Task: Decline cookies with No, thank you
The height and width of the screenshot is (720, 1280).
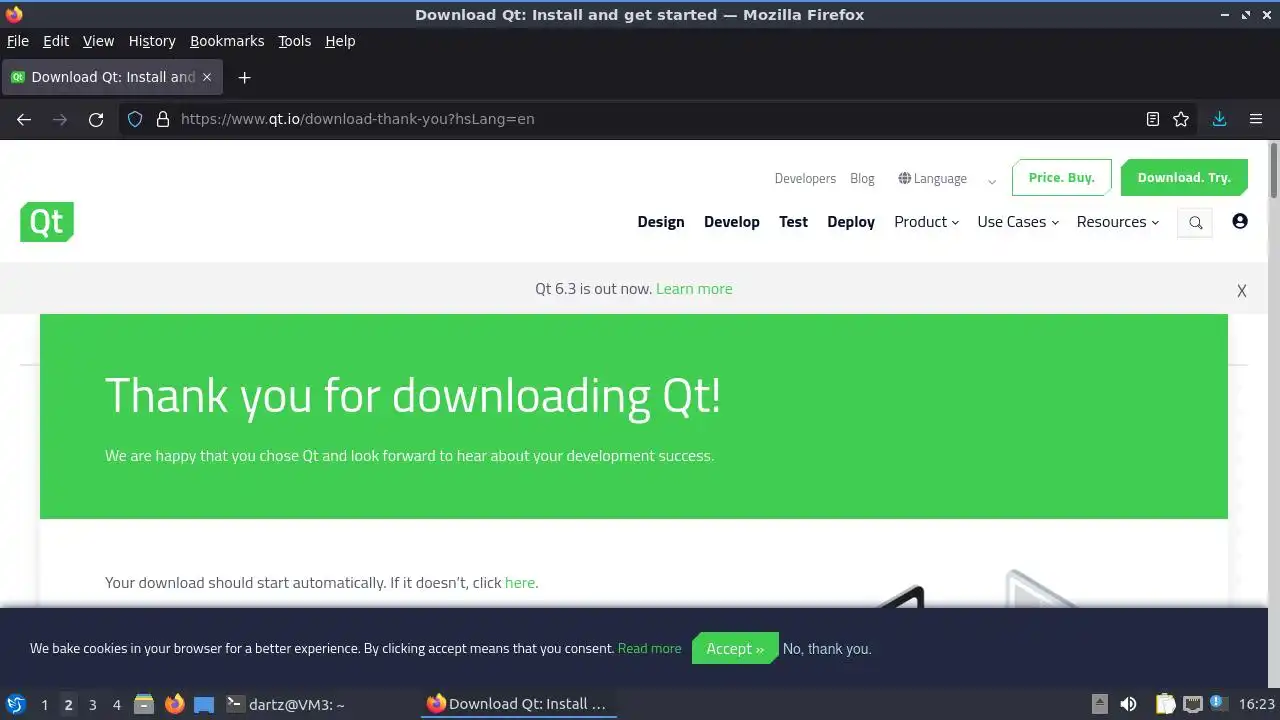Action: [x=827, y=649]
